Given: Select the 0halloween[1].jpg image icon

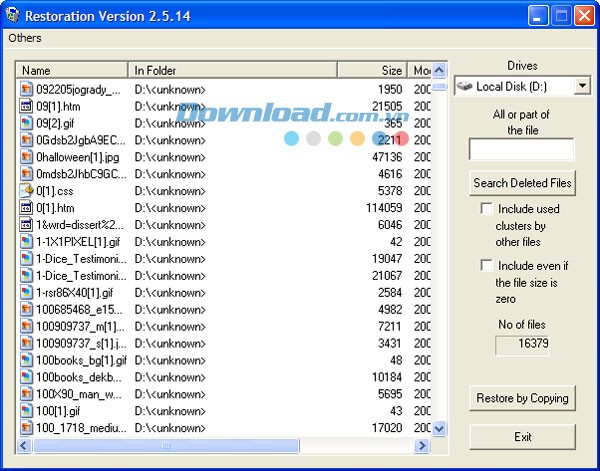Looking at the screenshot, I should 27,157.
